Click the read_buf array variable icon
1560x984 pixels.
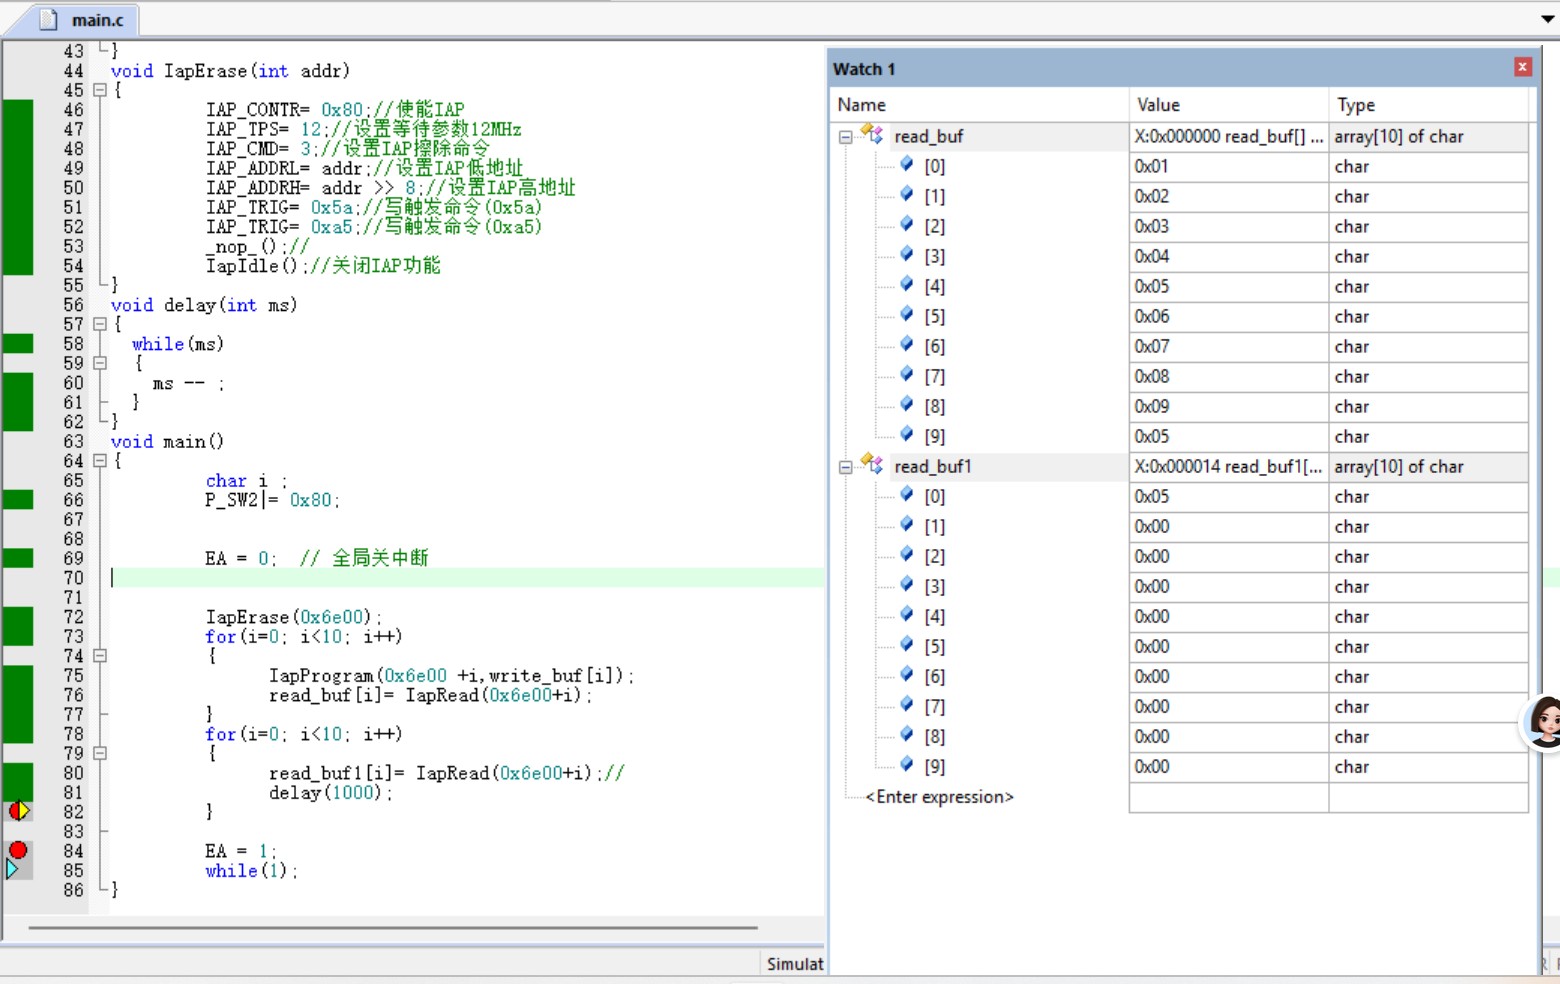[872, 135]
